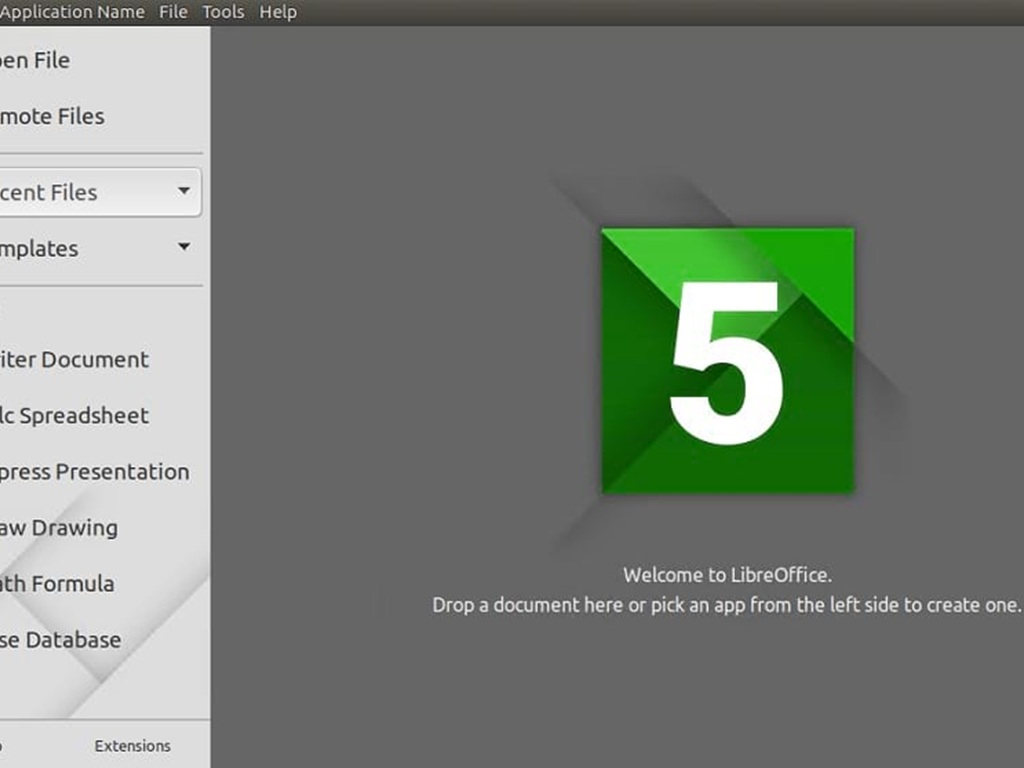The height and width of the screenshot is (768, 1024).
Task: Open the Tools menu
Action: pos(222,12)
